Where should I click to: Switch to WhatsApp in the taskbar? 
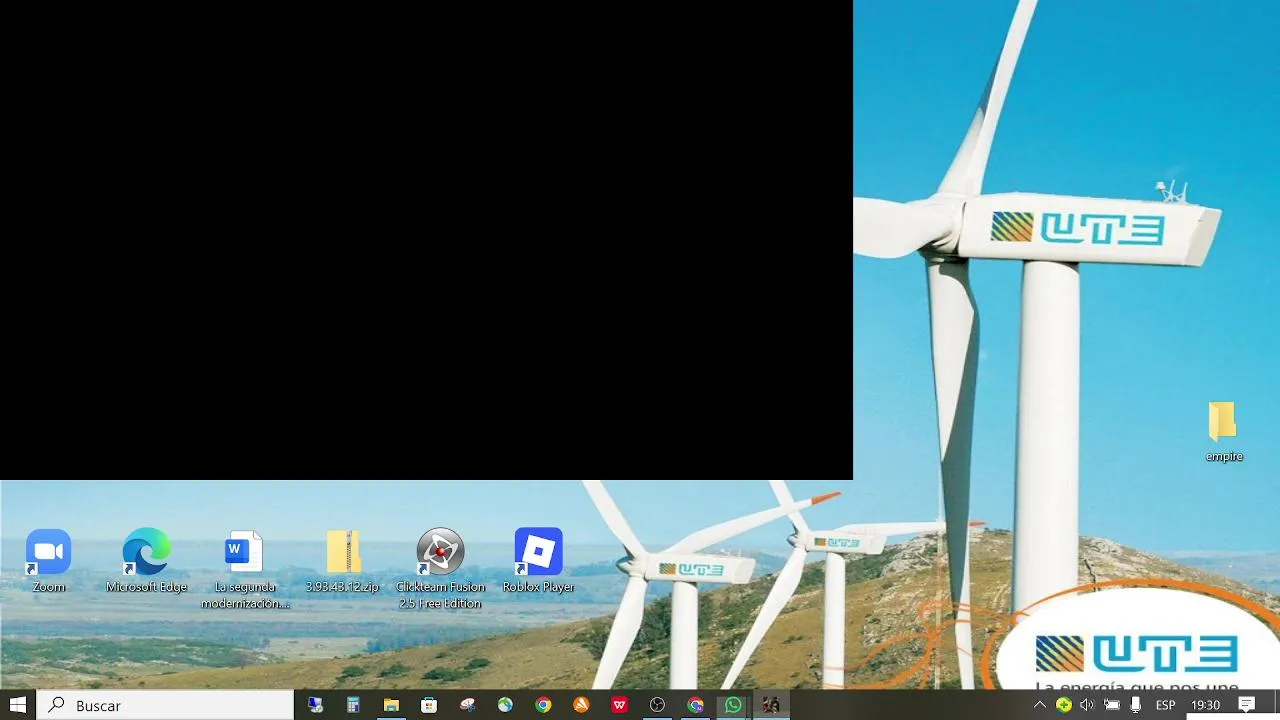(733, 705)
